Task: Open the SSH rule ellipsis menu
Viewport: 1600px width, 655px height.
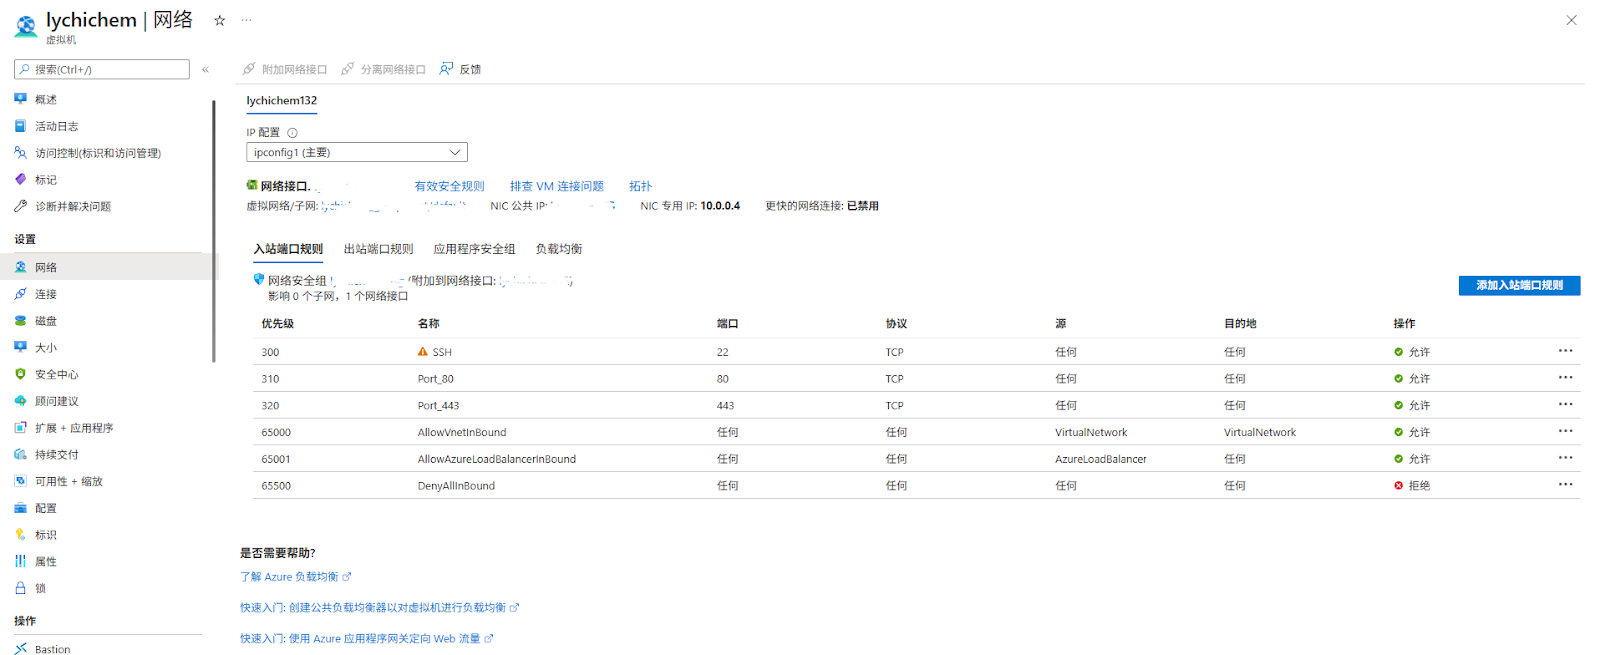Action: point(1565,351)
